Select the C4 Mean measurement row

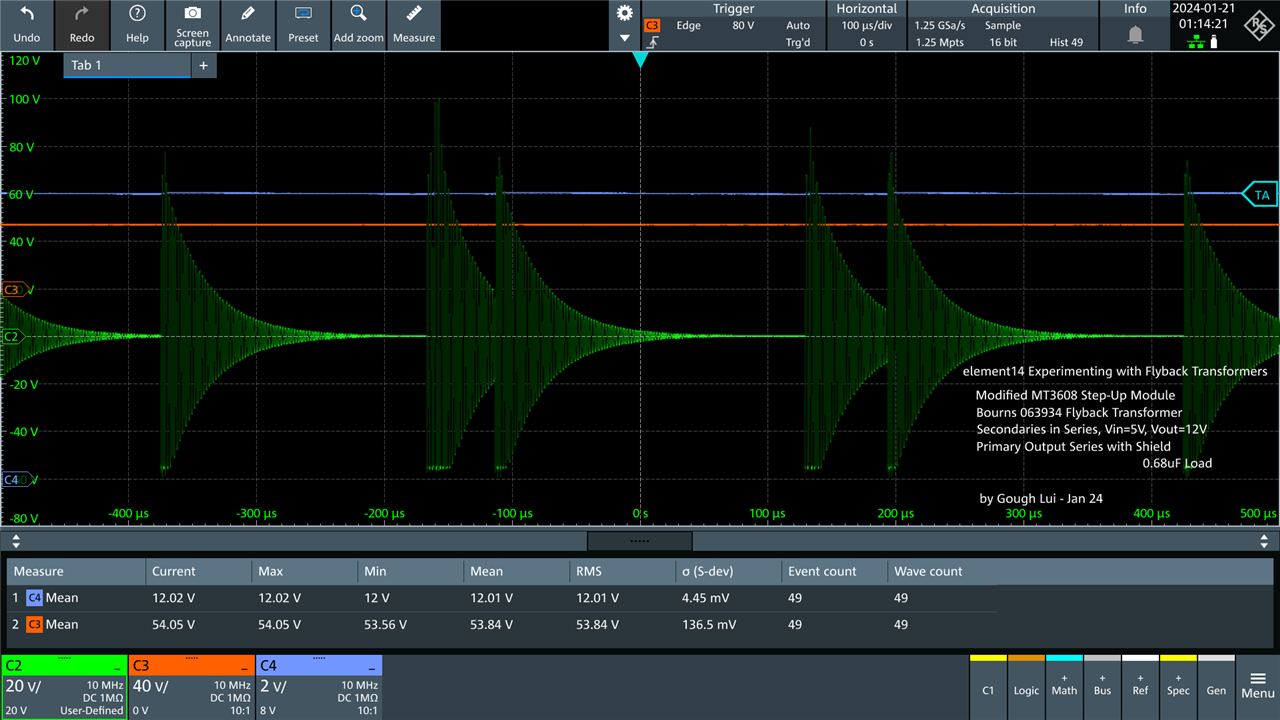[x=501, y=598]
